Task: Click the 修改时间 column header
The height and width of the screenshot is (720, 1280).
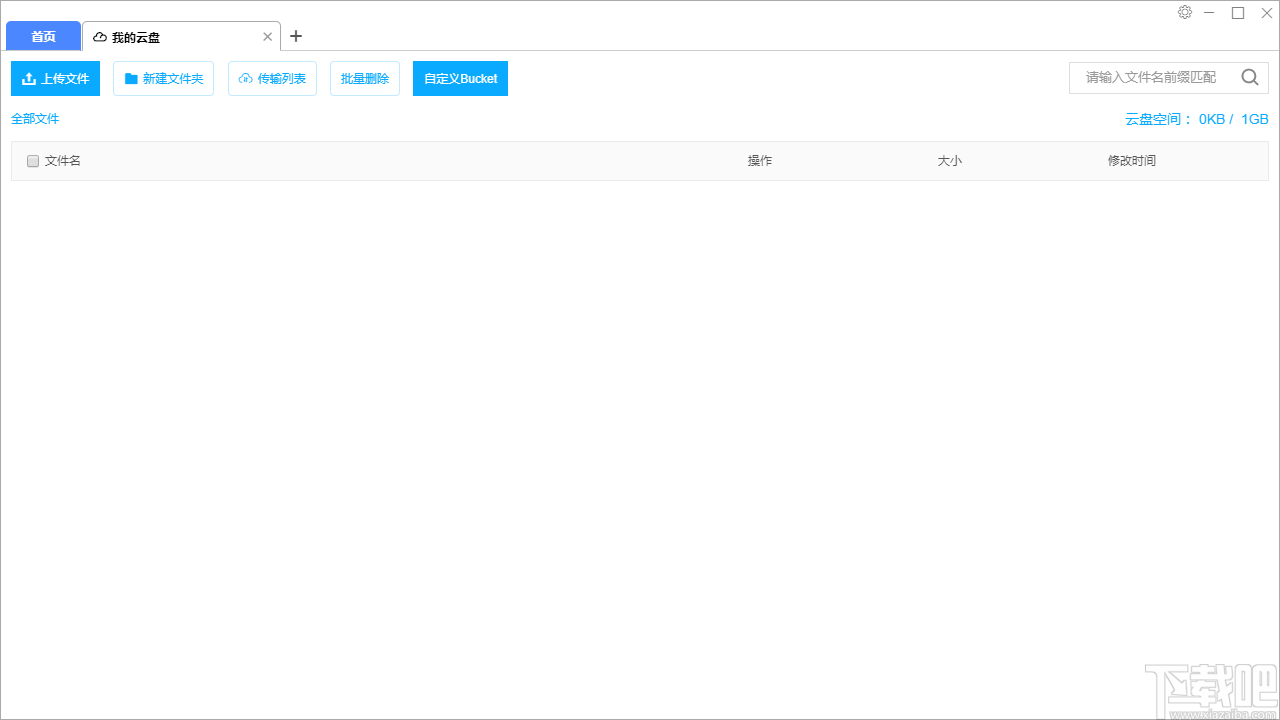Action: [1132, 161]
